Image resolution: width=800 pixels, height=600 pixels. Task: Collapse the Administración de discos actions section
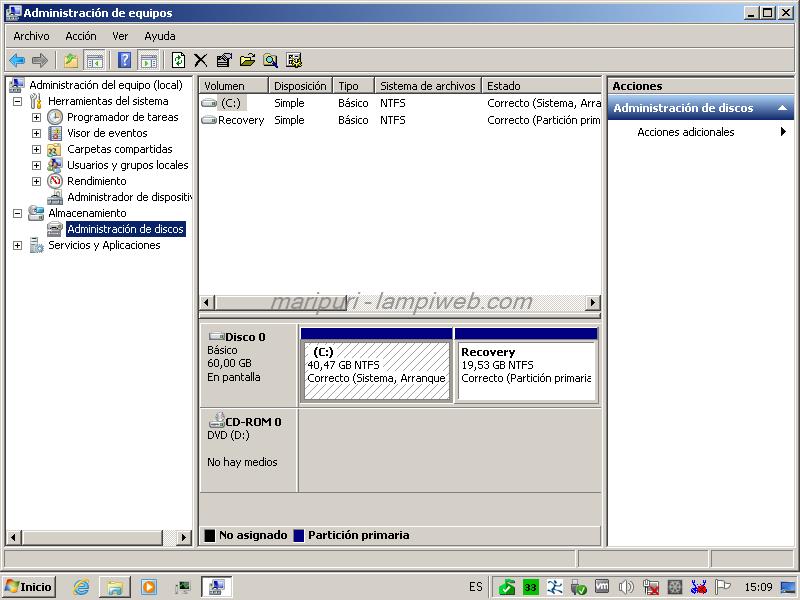tap(782, 108)
